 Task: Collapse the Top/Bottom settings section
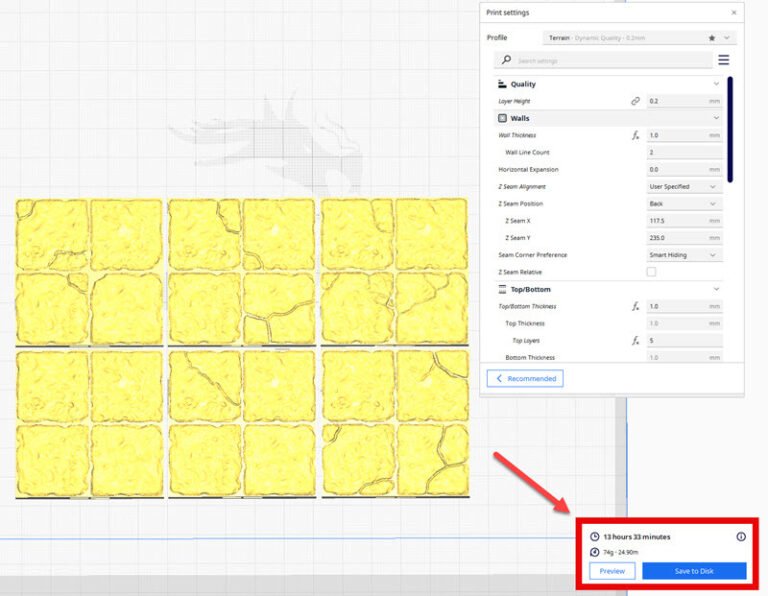point(716,289)
